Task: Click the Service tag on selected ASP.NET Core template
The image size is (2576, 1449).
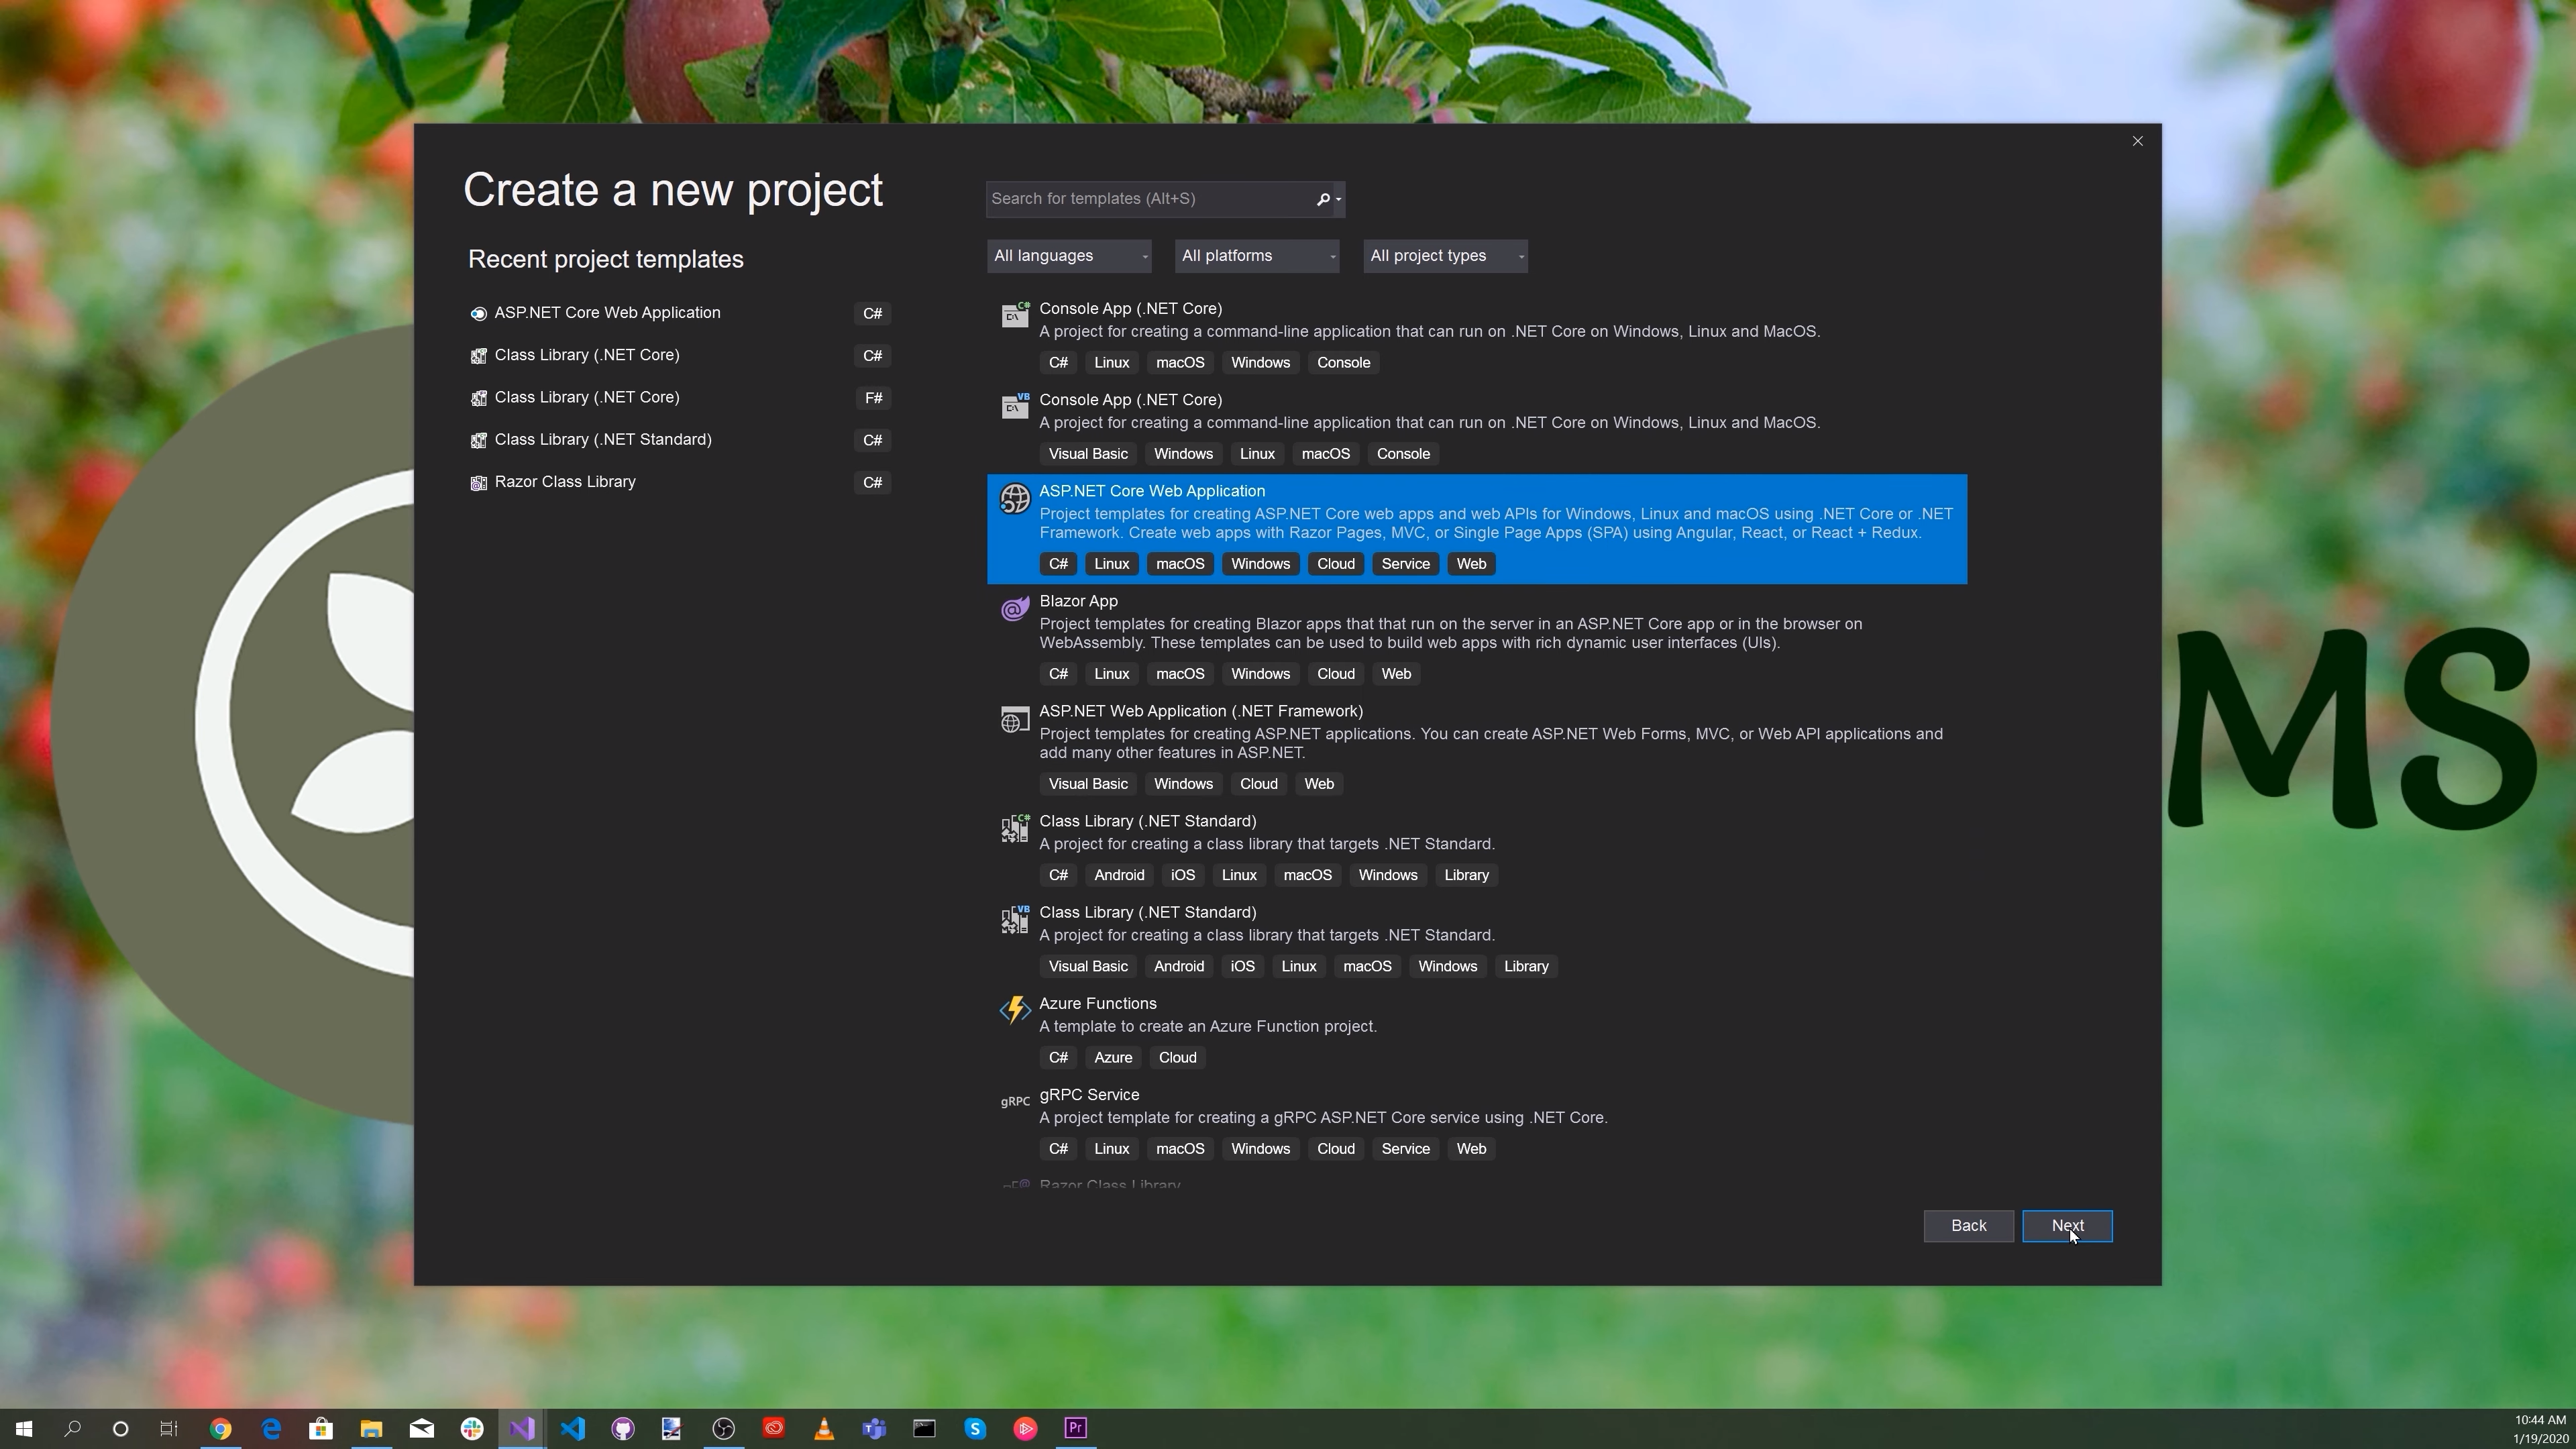Action: 1405,564
